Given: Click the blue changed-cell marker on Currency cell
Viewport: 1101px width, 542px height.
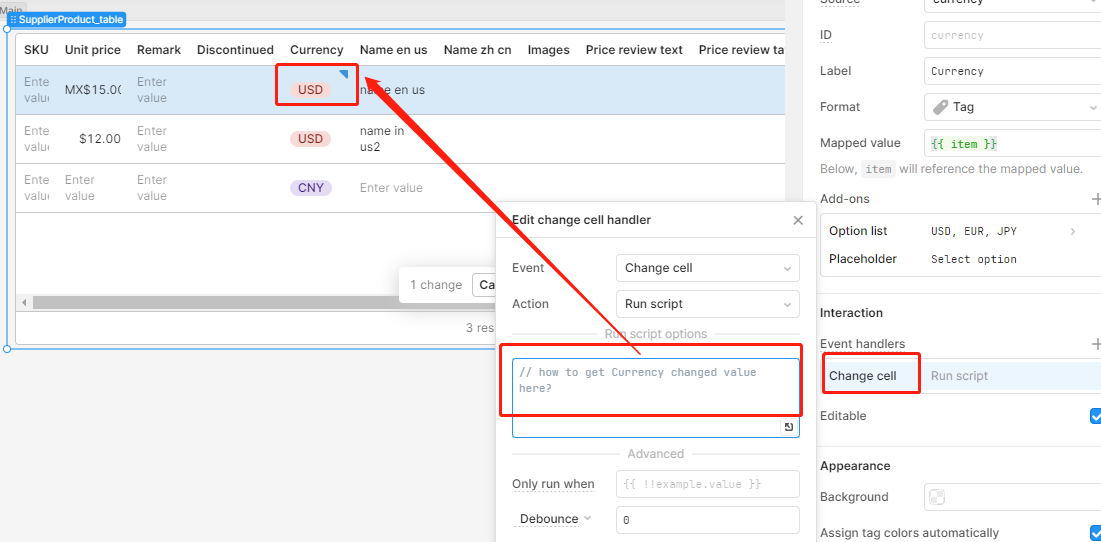Looking at the screenshot, I should [x=343, y=74].
